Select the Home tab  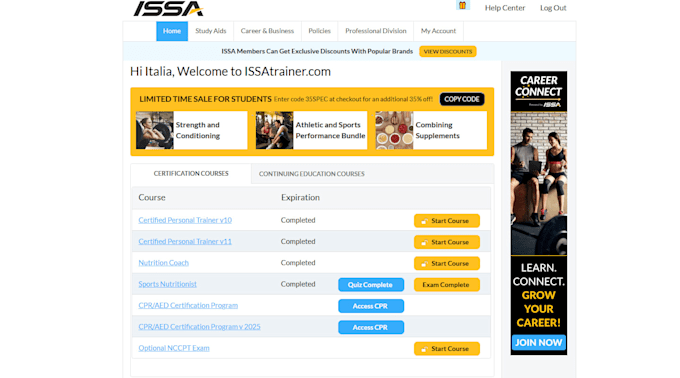click(x=172, y=31)
